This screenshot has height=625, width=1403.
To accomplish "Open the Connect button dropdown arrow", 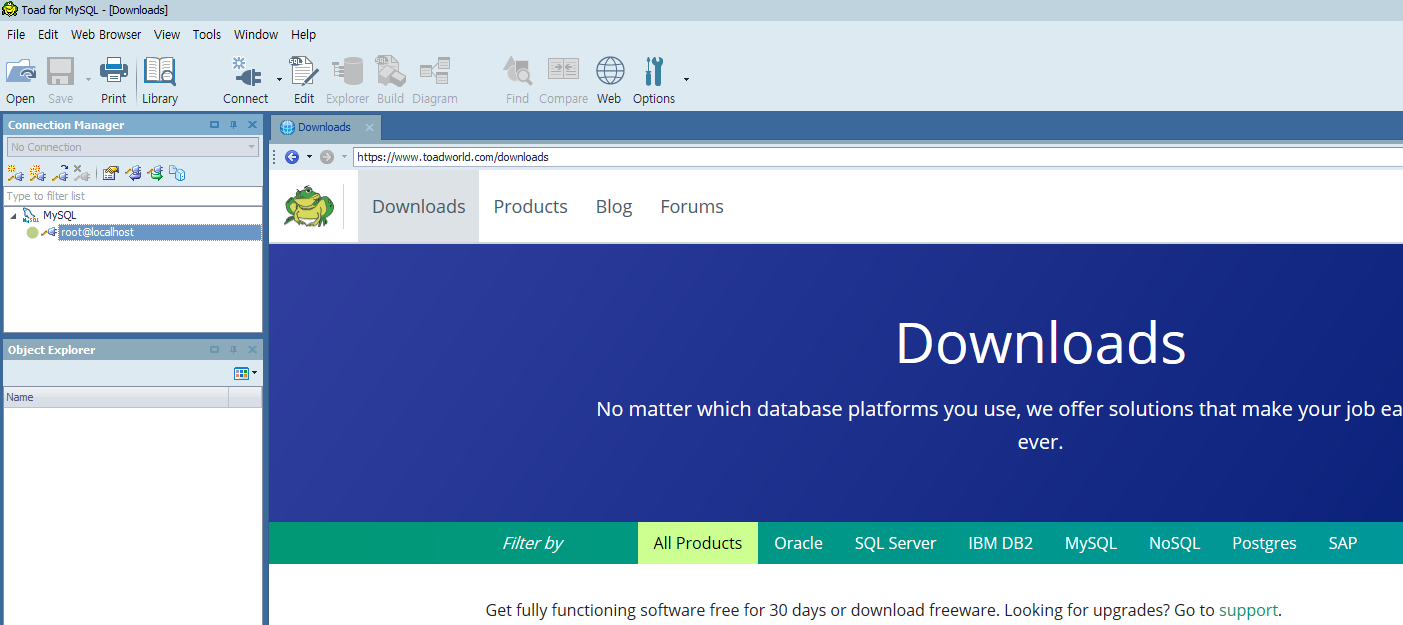I will pos(279,78).
